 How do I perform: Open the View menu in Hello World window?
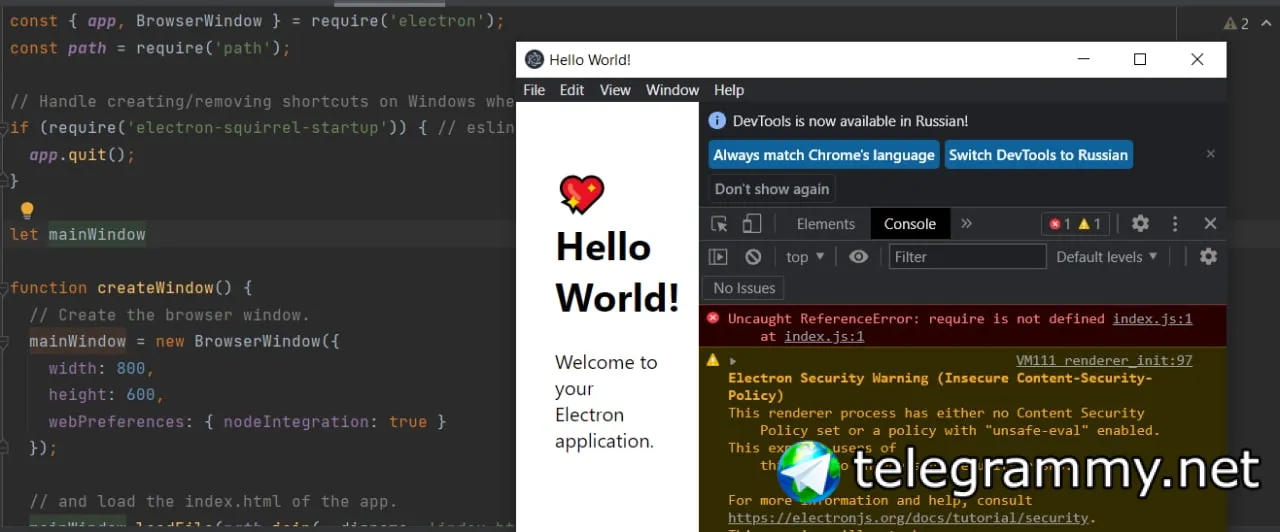click(x=615, y=90)
